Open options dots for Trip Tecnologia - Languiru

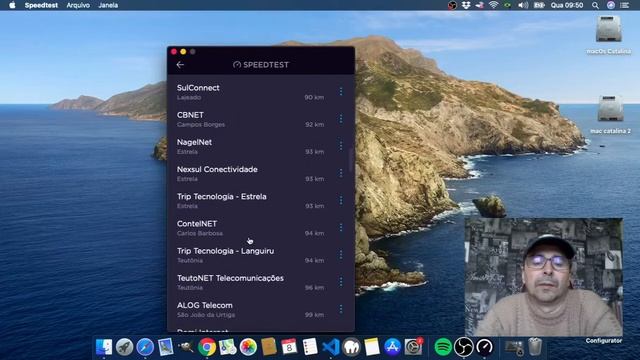[x=341, y=255]
